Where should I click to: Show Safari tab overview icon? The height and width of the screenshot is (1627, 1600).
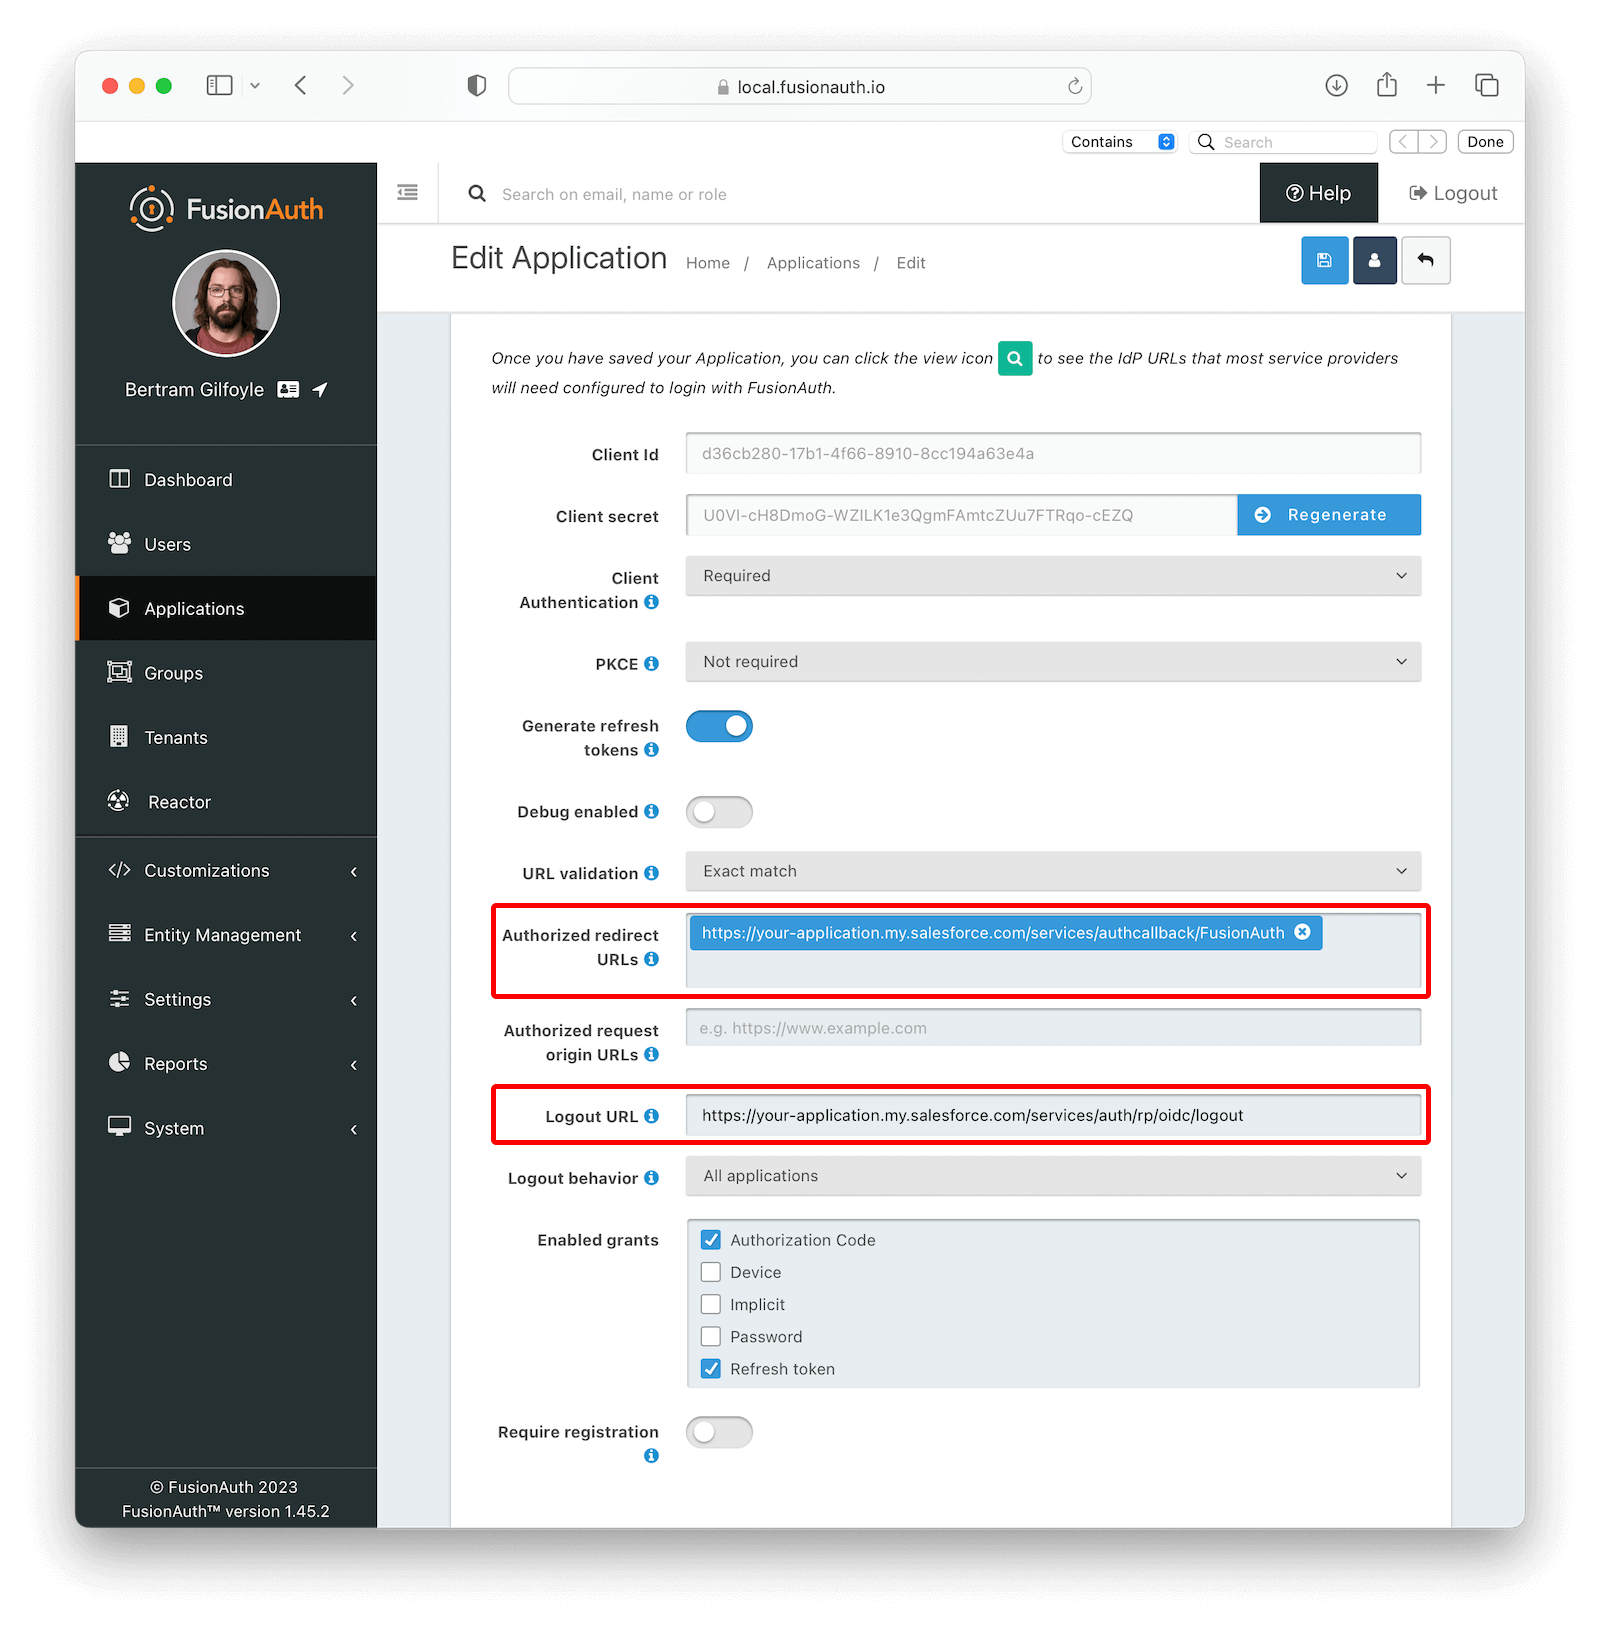(x=1487, y=86)
